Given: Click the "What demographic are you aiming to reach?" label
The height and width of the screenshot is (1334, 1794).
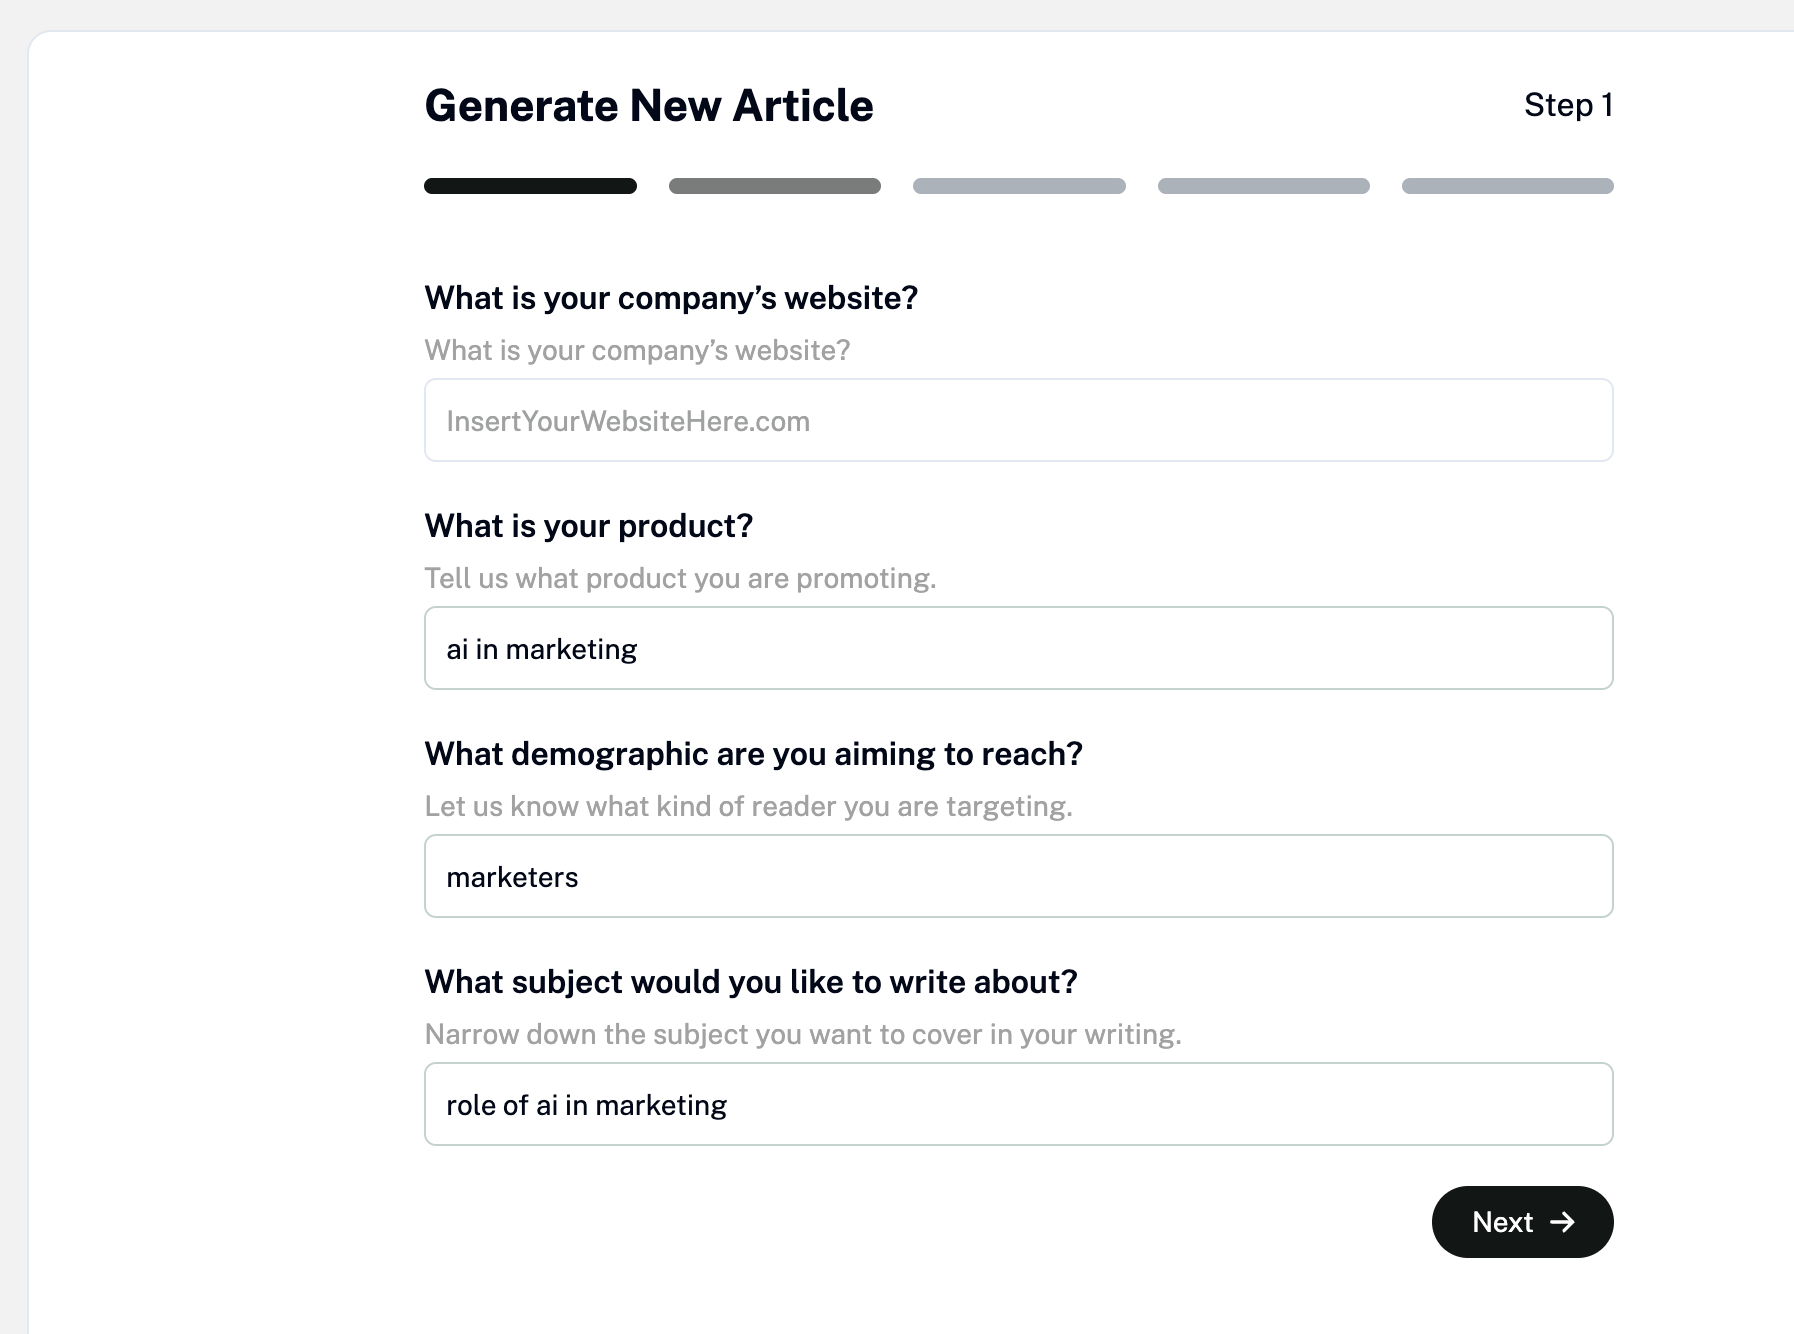Looking at the screenshot, I should click(753, 754).
